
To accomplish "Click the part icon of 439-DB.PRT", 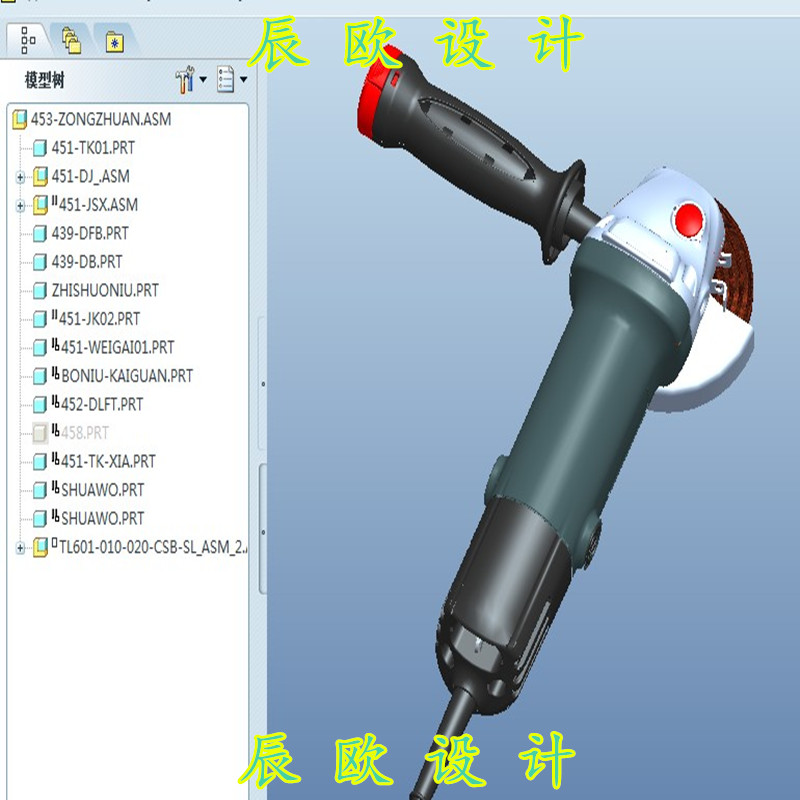I will (x=40, y=263).
